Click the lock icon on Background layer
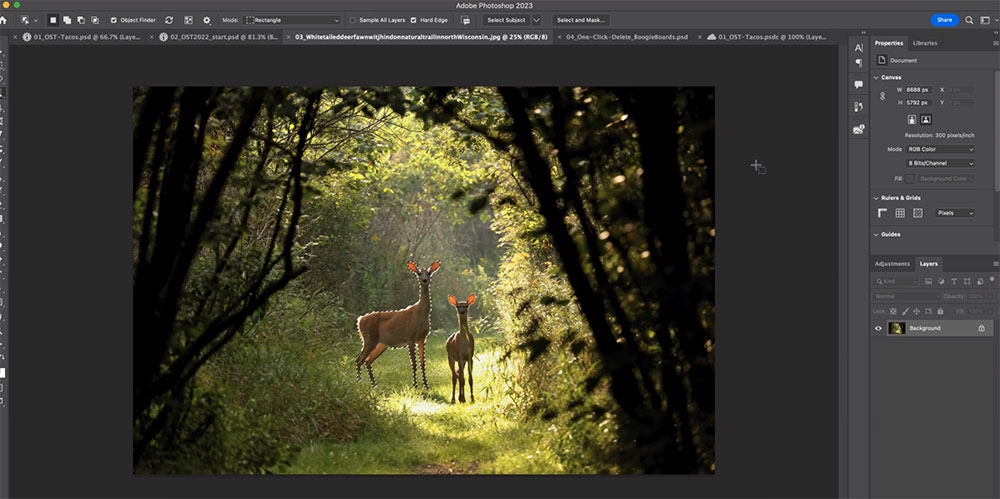Image resolution: width=1000 pixels, height=499 pixels. click(981, 328)
